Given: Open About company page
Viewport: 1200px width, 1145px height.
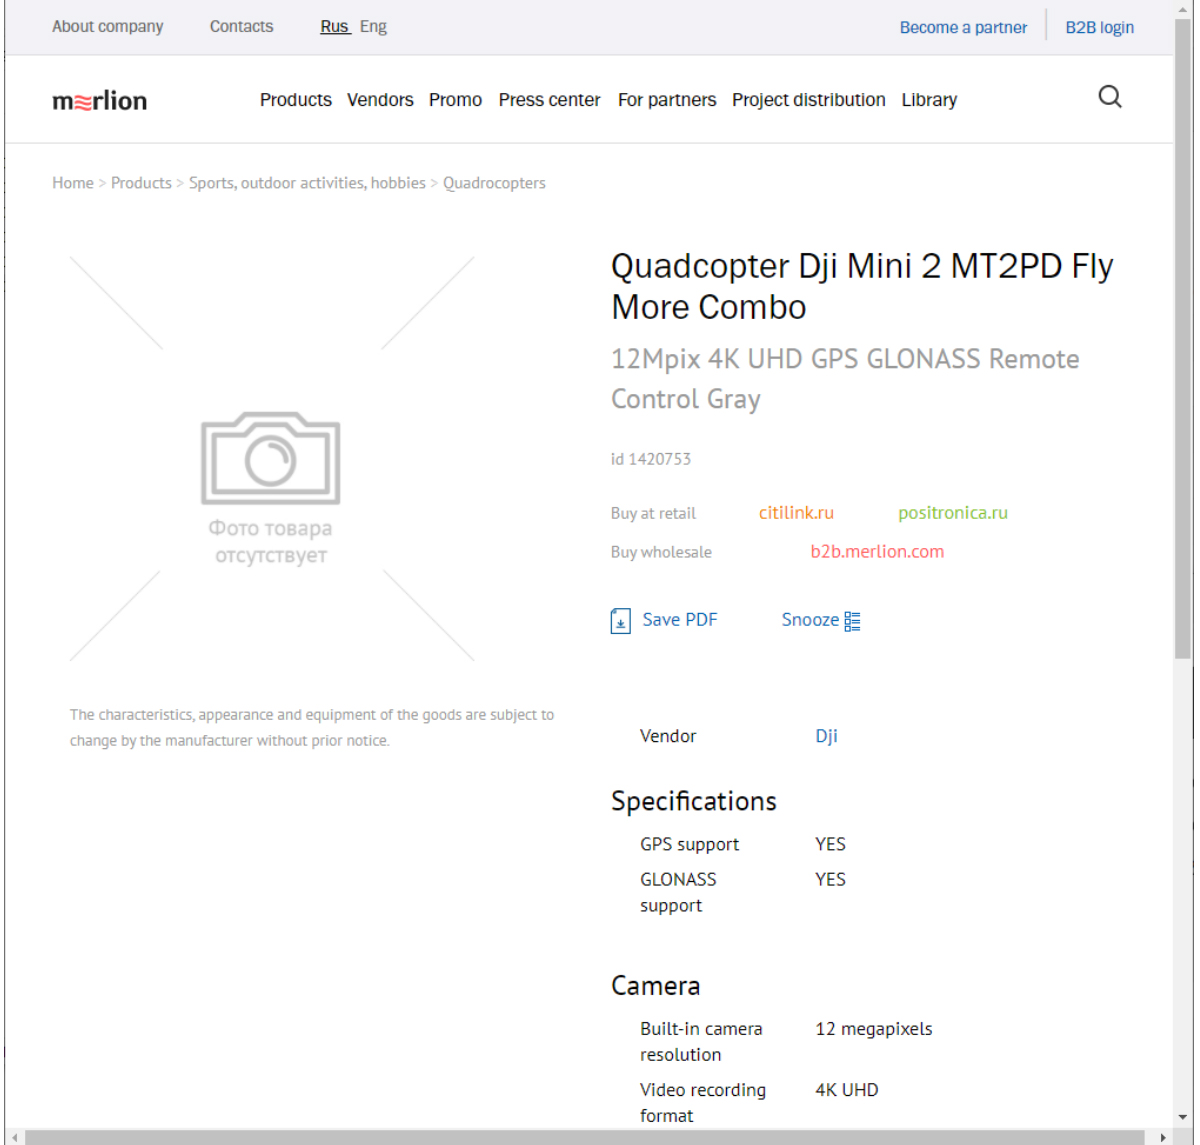Looking at the screenshot, I should [108, 27].
